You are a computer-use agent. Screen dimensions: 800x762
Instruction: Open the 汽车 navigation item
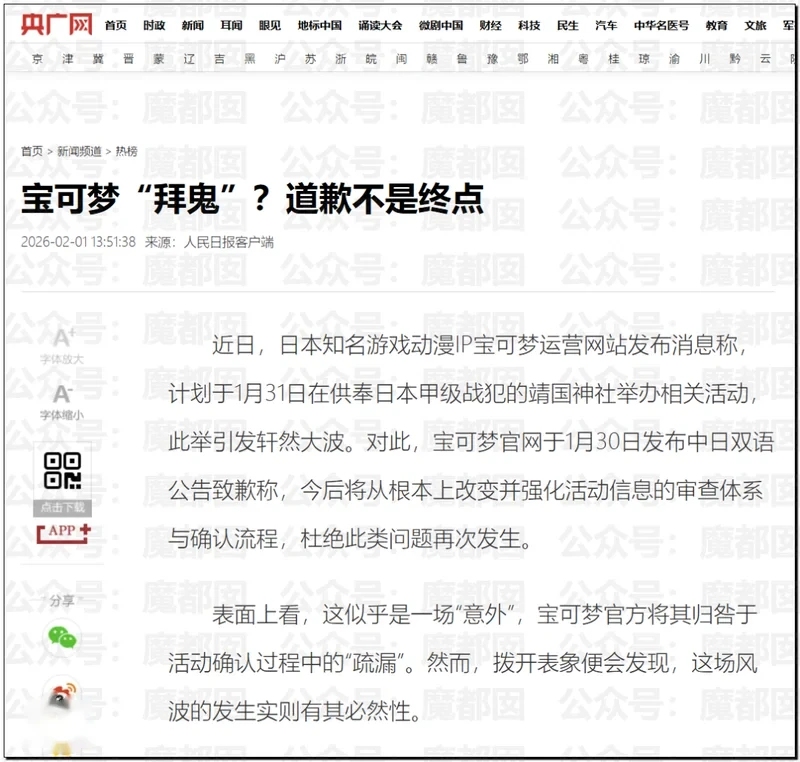[x=606, y=26]
